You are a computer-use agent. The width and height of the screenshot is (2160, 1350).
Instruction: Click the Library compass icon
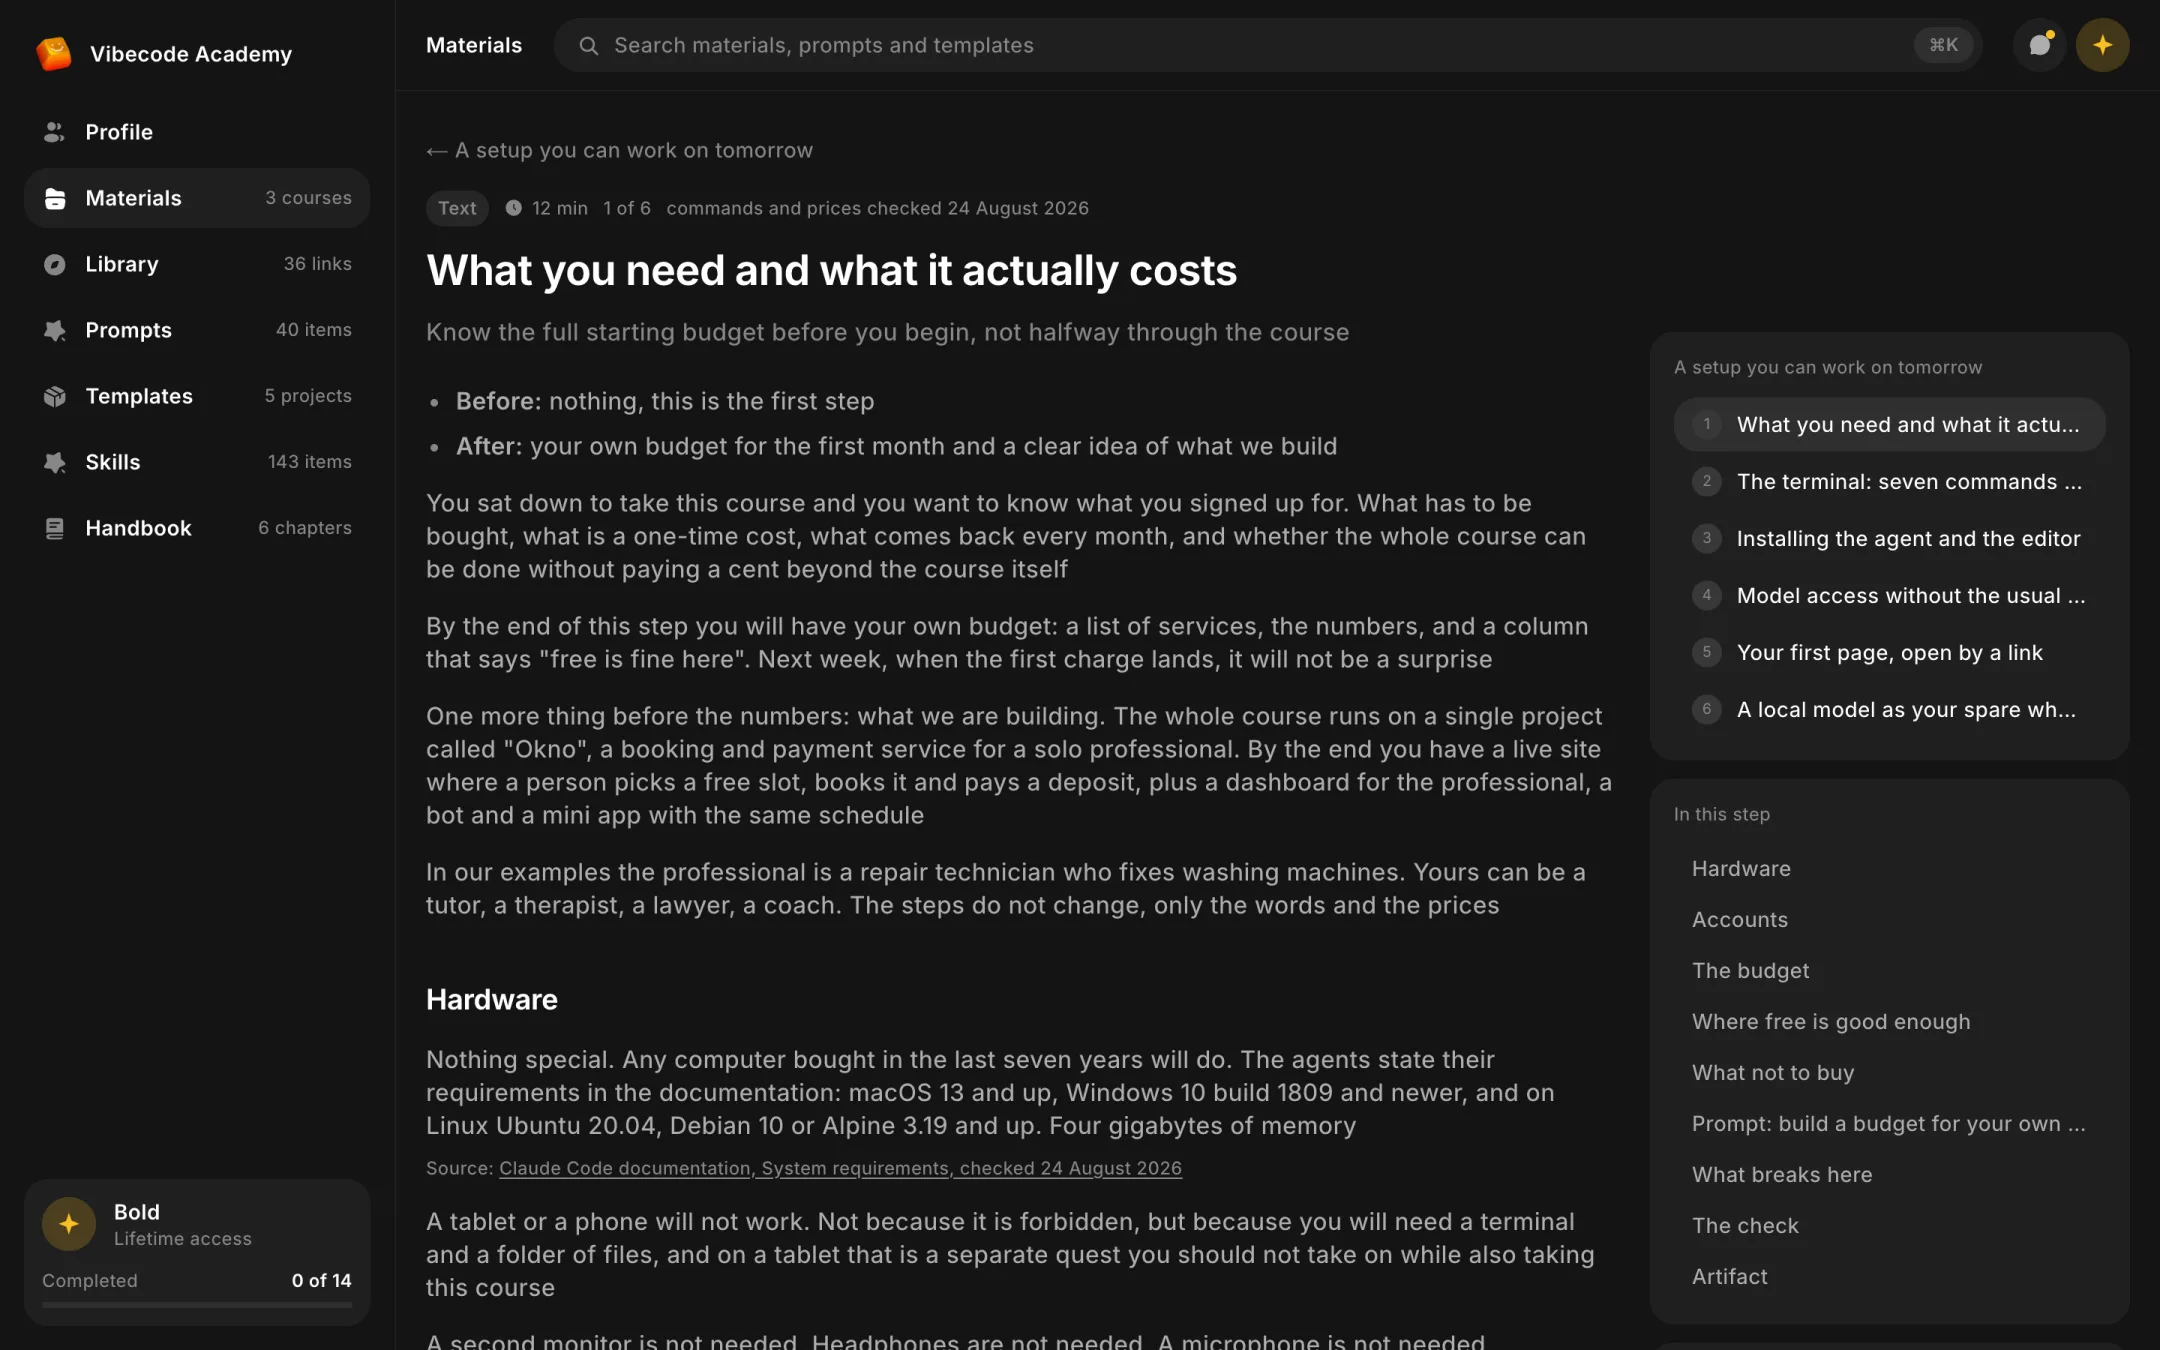tap(55, 264)
